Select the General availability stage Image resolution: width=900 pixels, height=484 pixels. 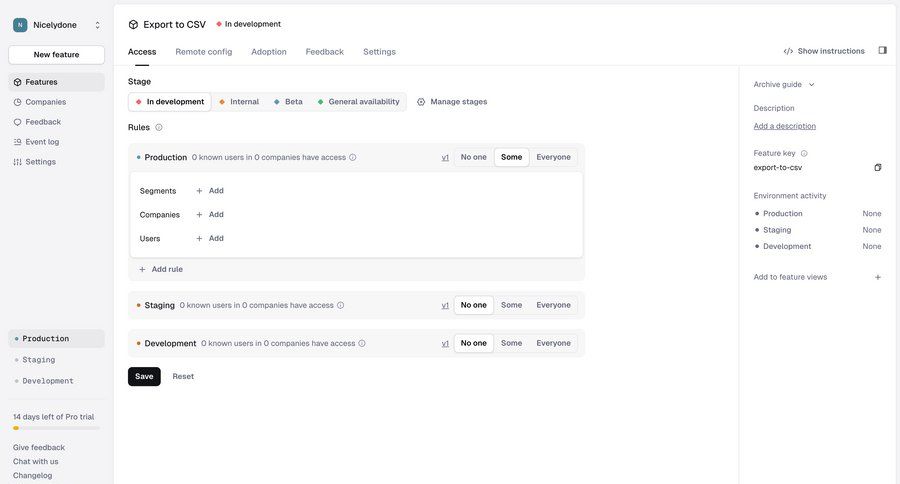pyautogui.click(x=359, y=102)
